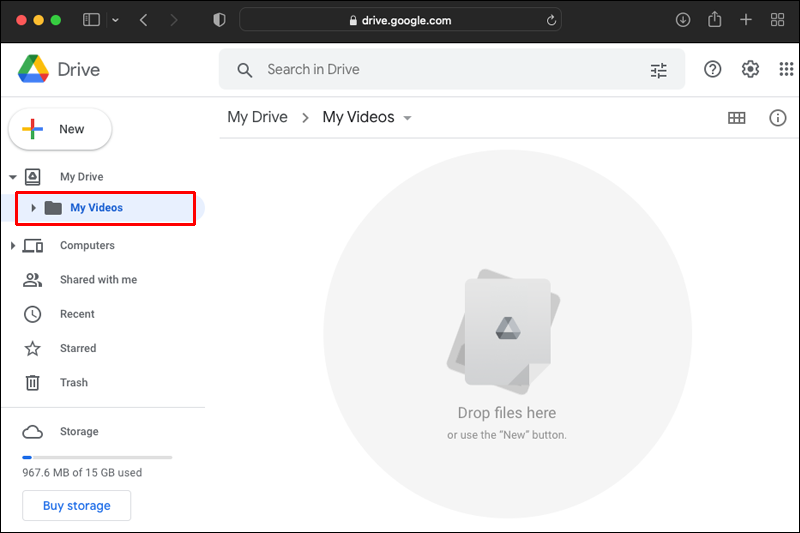The width and height of the screenshot is (800, 533).
Task: Open Trash
Action: (x=74, y=383)
